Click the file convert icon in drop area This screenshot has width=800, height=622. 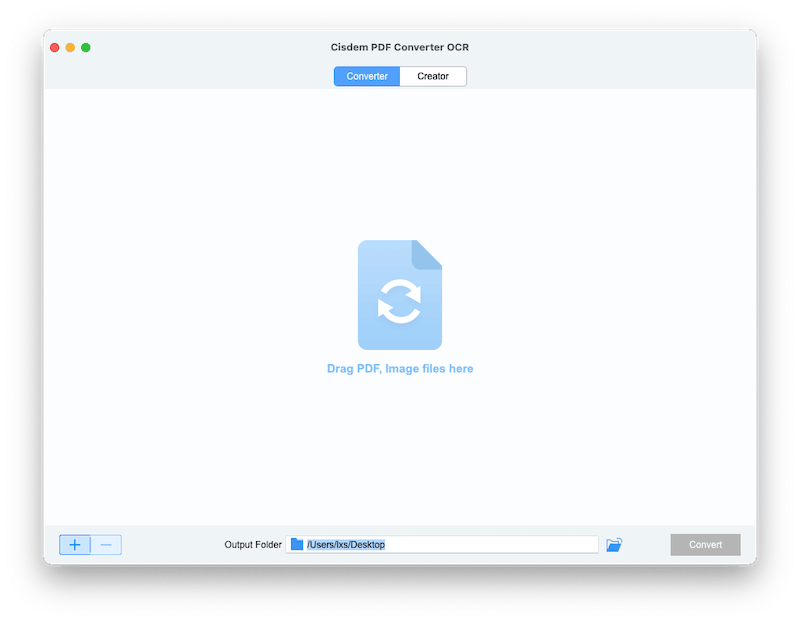pyautogui.click(x=400, y=295)
